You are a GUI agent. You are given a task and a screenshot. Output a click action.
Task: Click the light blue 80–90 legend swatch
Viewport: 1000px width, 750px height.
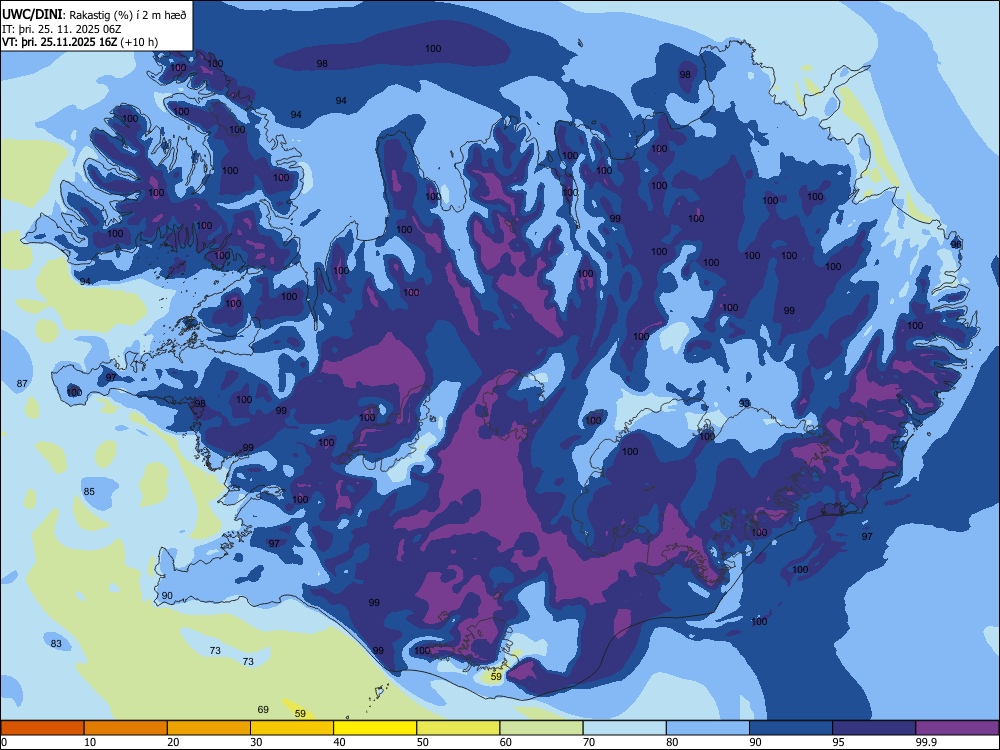coord(708,728)
